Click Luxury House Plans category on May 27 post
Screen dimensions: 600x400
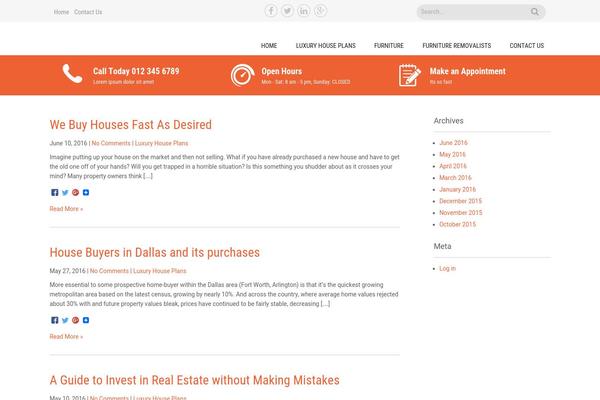(160, 271)
